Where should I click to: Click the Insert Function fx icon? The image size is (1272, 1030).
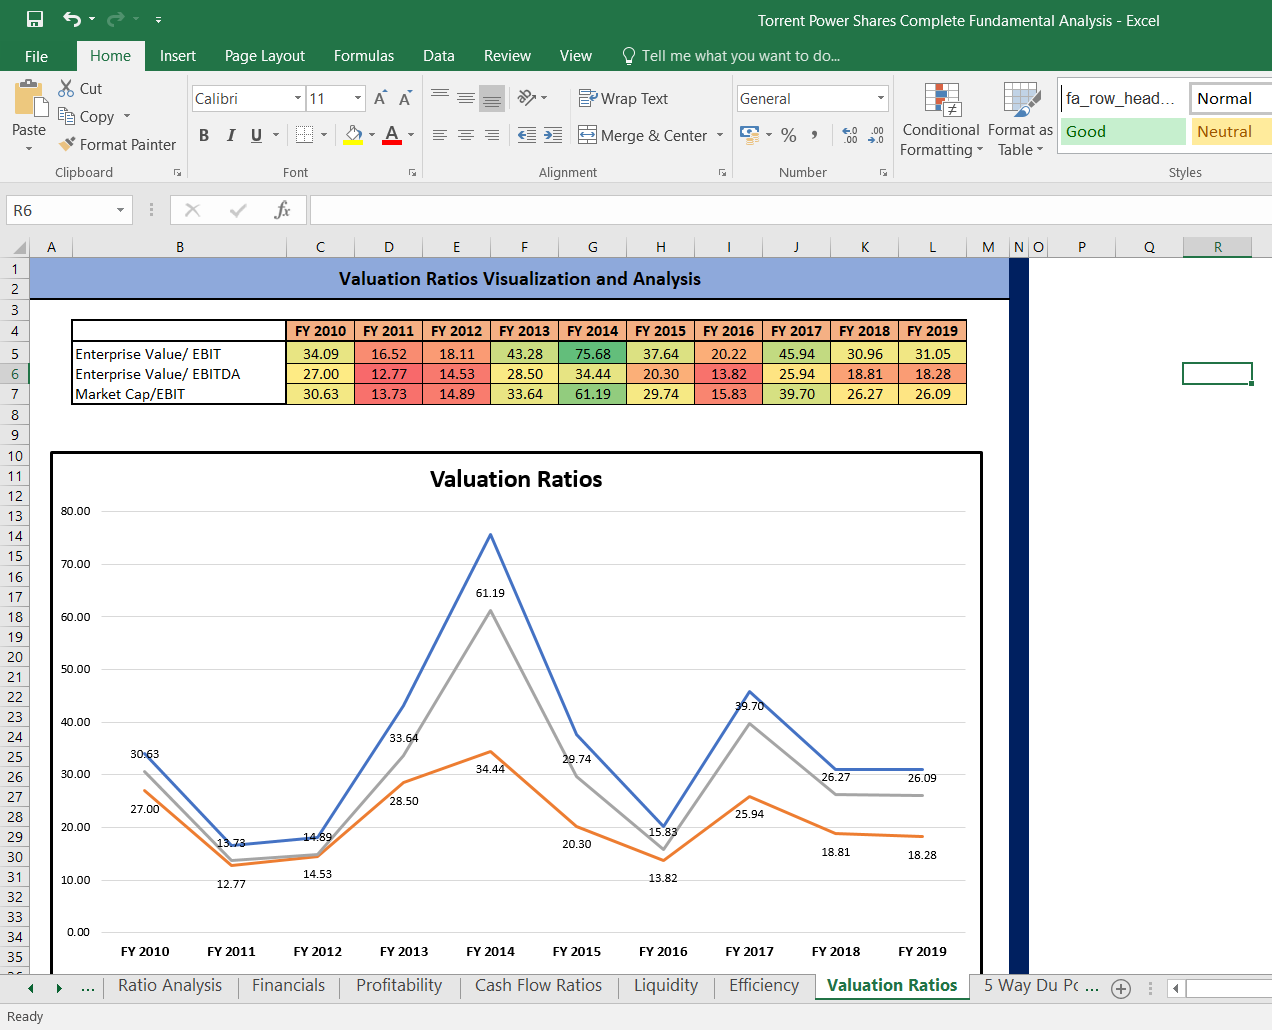click(x=283, y=210)
